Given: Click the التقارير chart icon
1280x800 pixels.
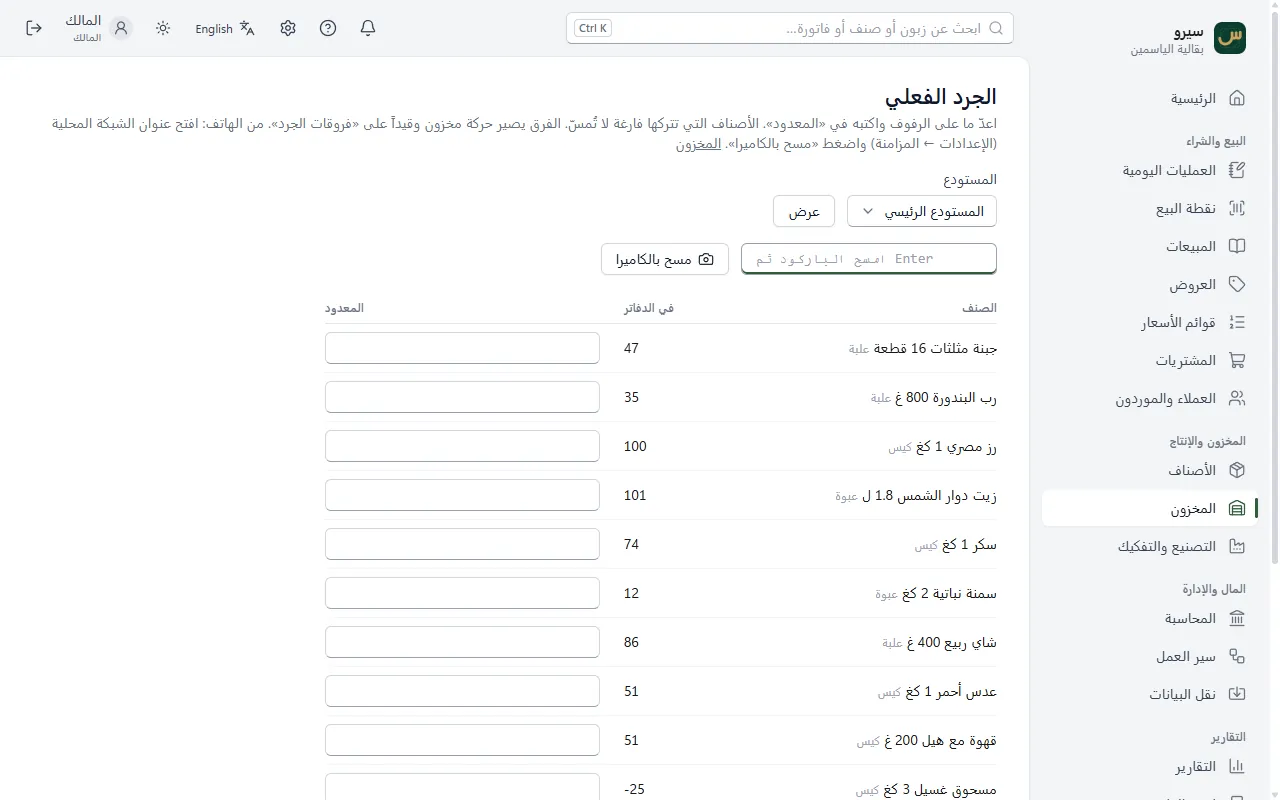Looking at the screenshot, I should click(1237, 766).
